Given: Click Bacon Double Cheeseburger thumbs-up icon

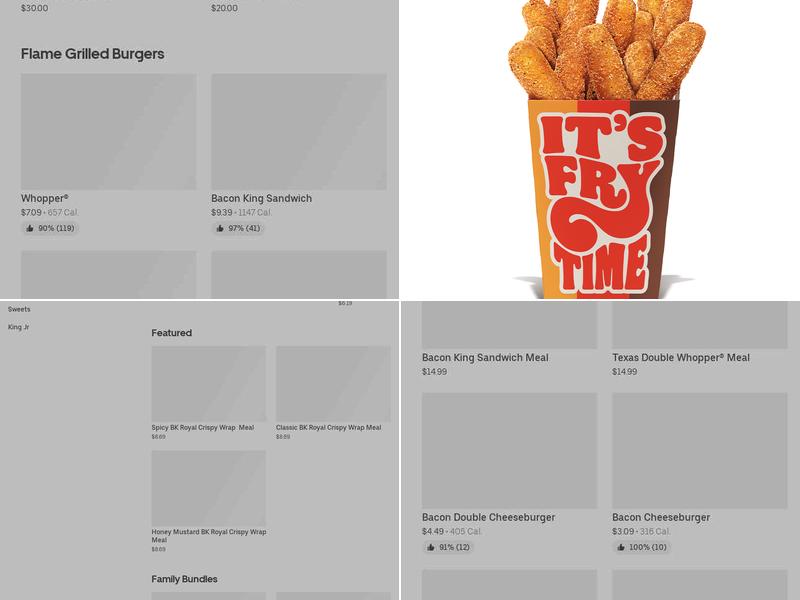Looking at the screenshot, I should pyautogui.click(x=431, y=547).
